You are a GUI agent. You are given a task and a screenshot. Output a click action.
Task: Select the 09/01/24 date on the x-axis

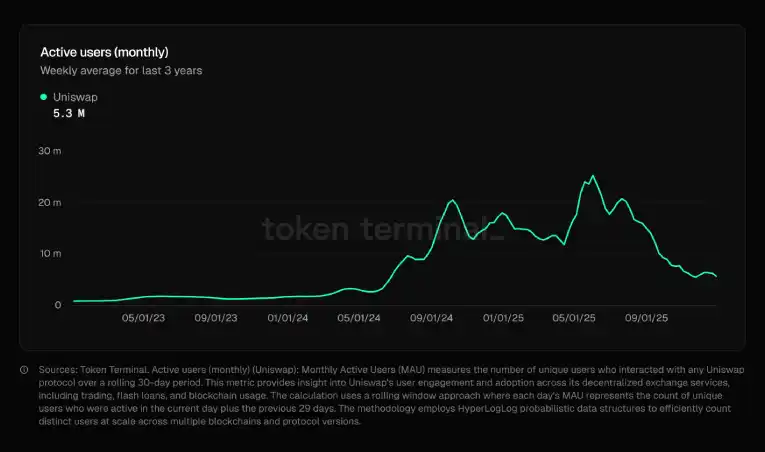pos(431,318)
